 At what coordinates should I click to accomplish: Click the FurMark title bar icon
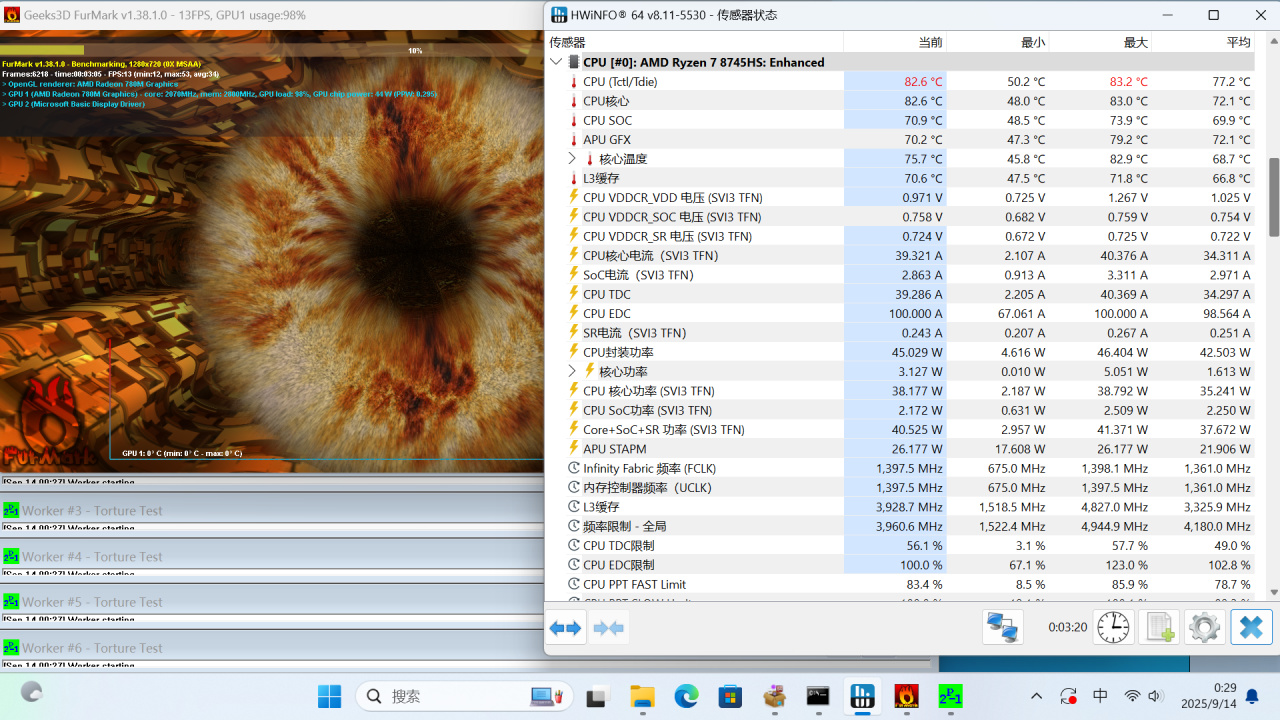click(12, 15)
